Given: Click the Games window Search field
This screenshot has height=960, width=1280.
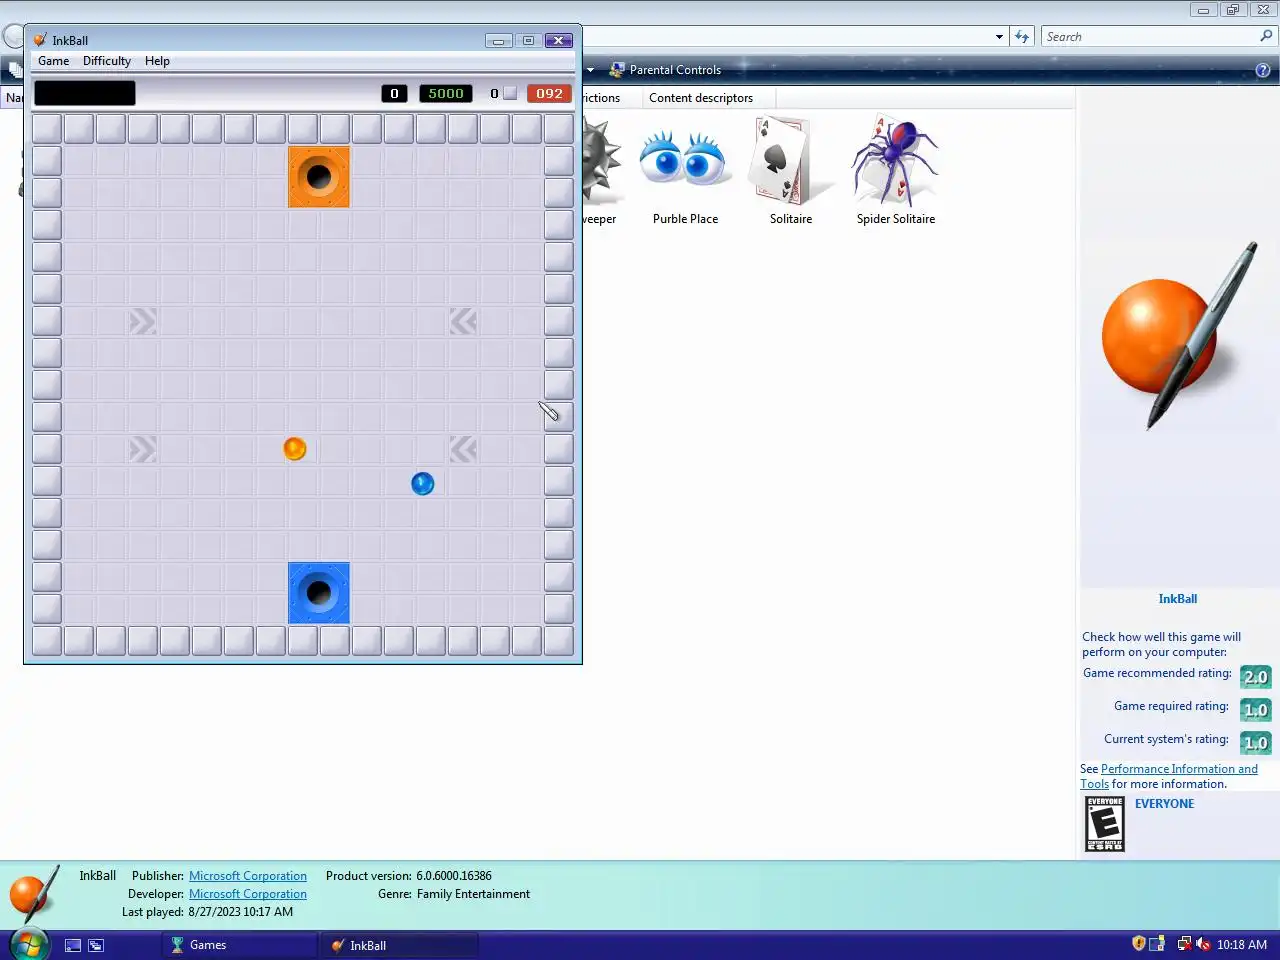Looking at the screenshot, I should [1150, 37].
